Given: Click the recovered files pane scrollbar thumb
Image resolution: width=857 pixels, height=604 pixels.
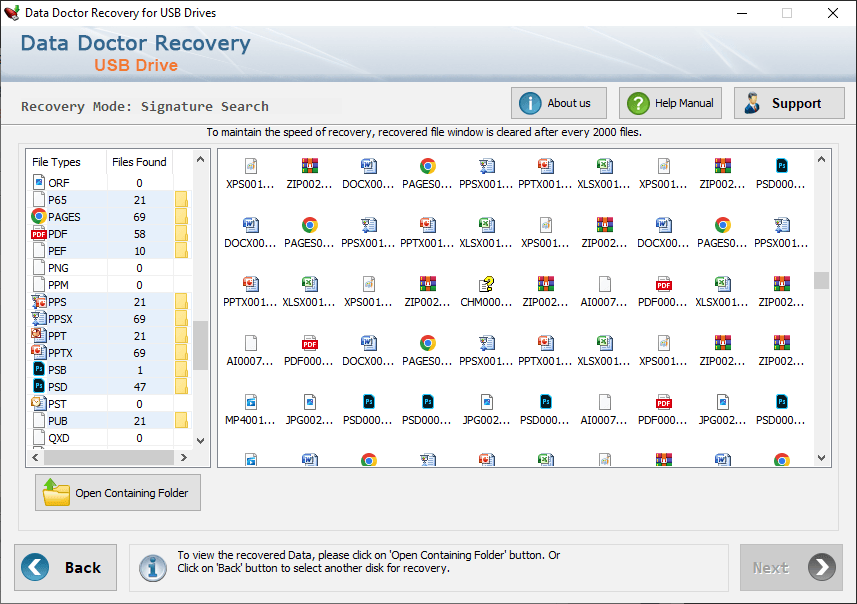Looking at the screenshot, I should pos(821,280).
